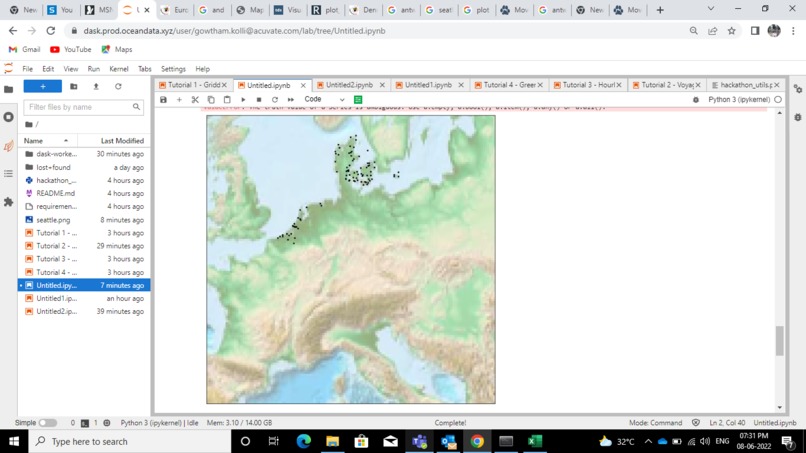The height and width of the screenshot is (453, 806).
Task: Click the Python 3 (ipykernel) kernel name
Action: [739, 100]
